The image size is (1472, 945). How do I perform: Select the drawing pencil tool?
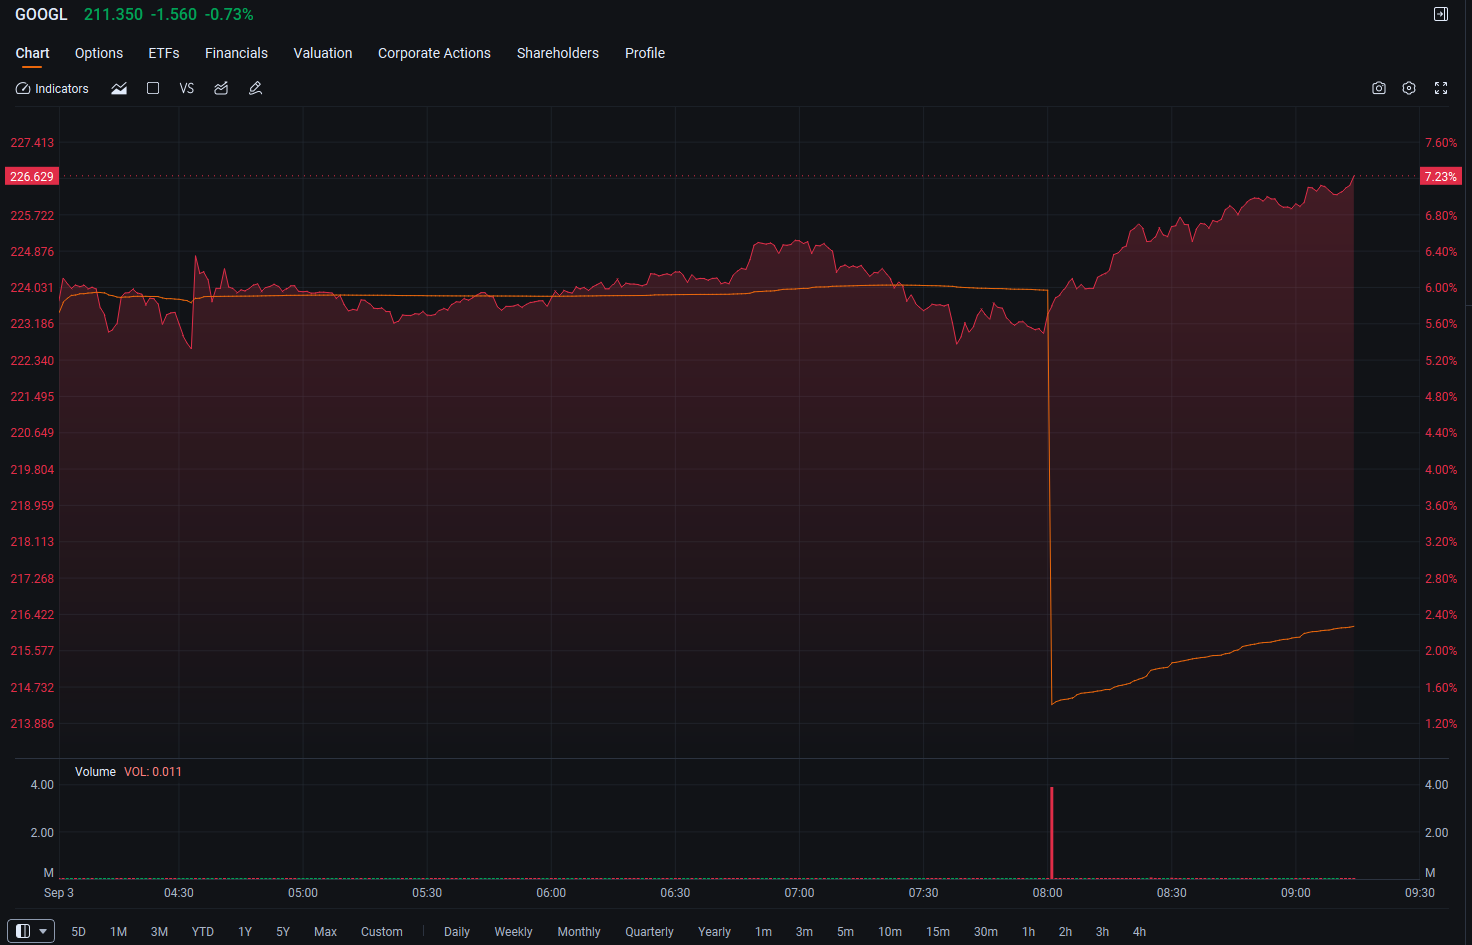click(255, 89)
